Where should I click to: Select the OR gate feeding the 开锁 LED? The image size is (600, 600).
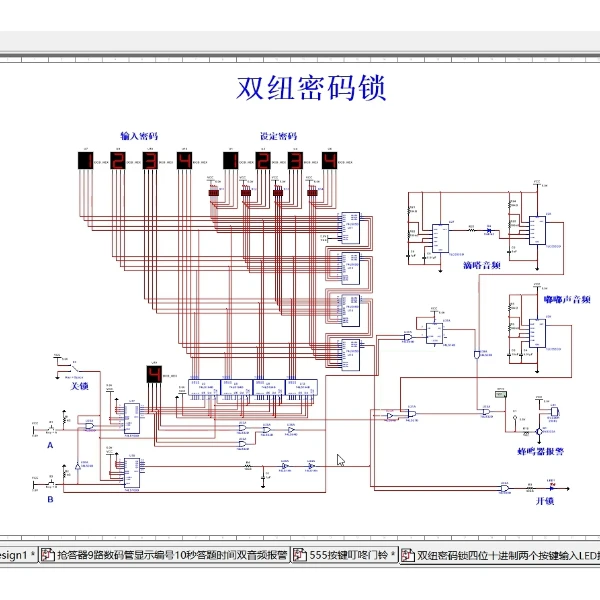coord(505,489)
